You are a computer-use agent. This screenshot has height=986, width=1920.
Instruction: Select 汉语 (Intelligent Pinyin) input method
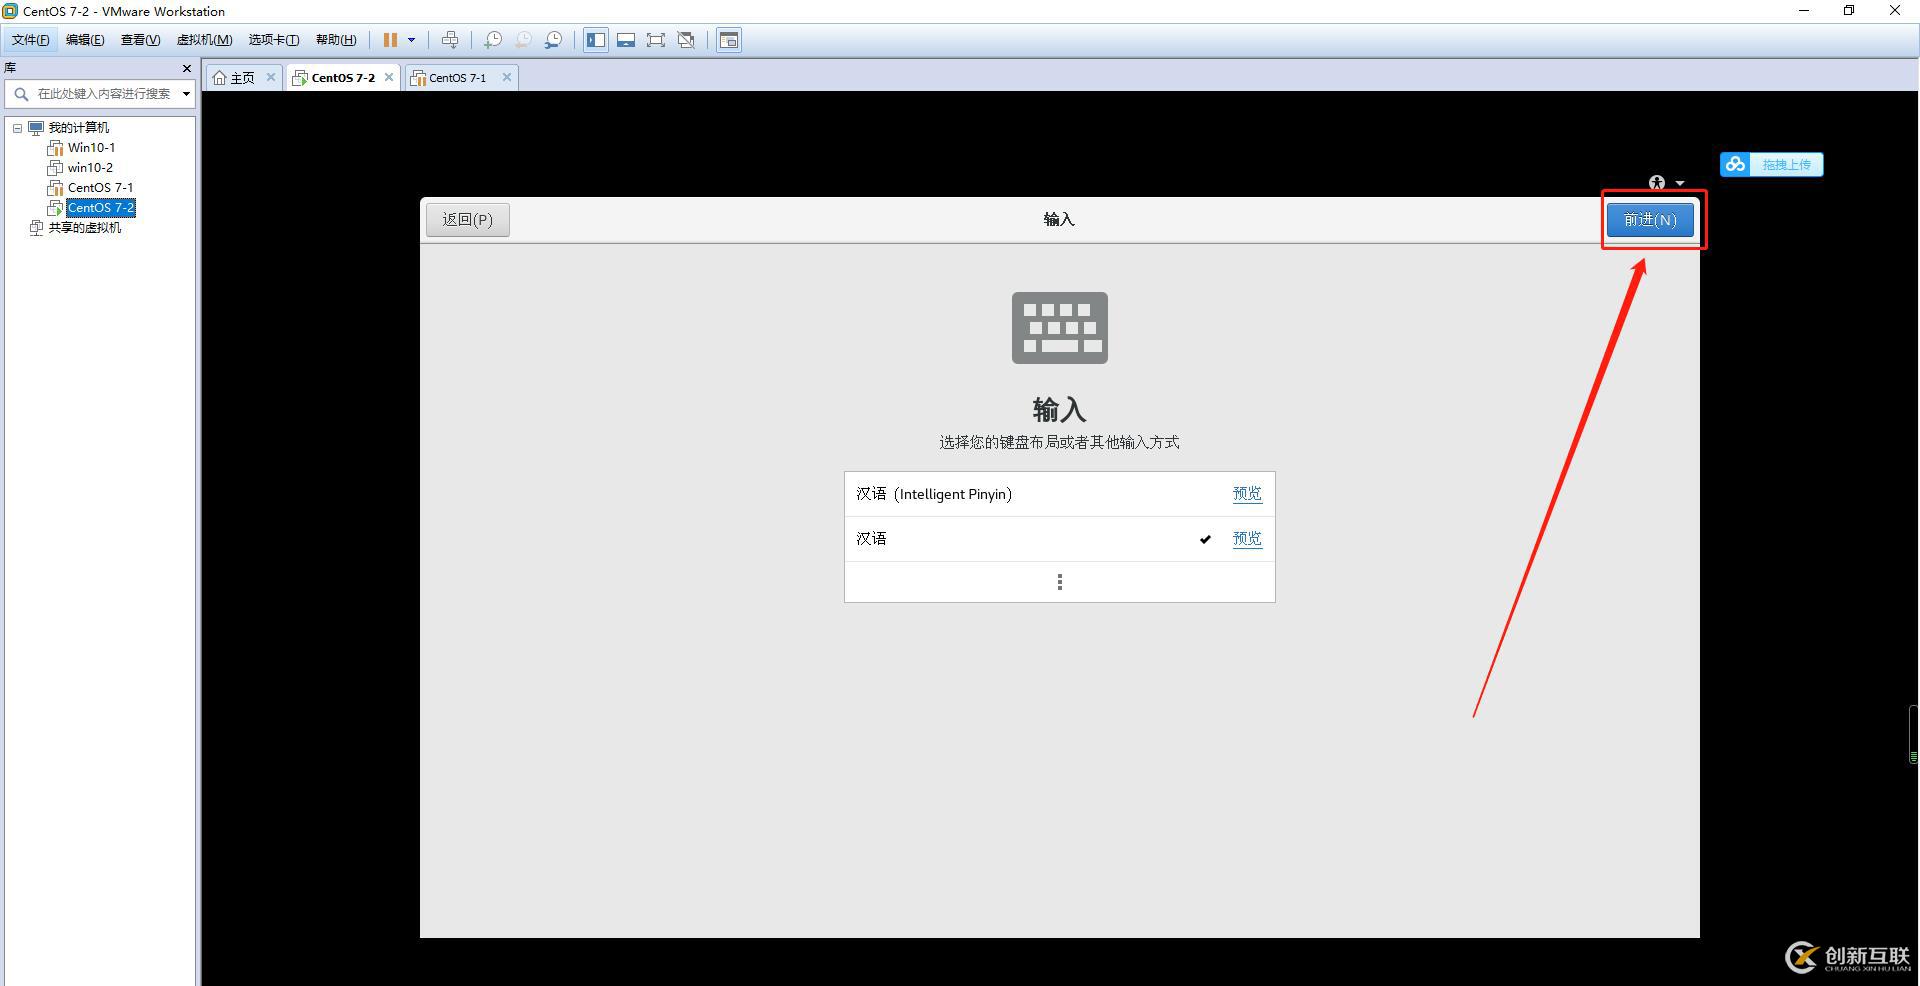(x=1060, y=494)
